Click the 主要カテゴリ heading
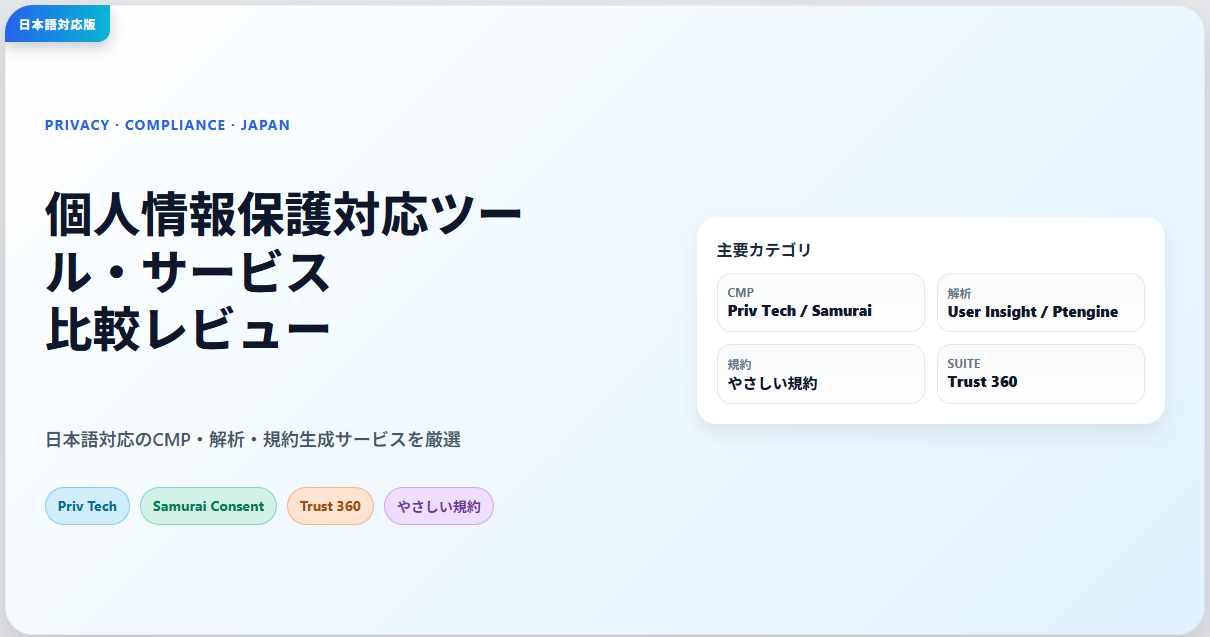Viewport: 1210px width, 637px height. 764,250
